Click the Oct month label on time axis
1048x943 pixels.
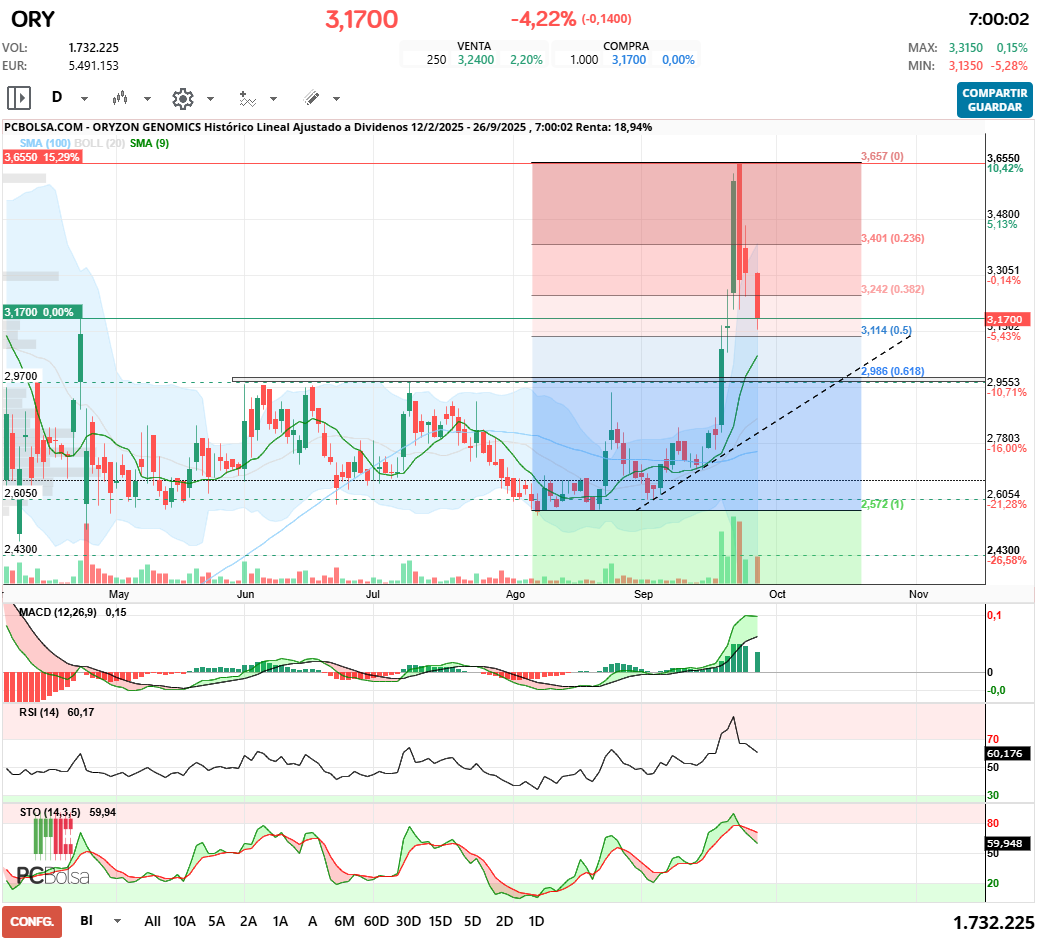tap(777, 594)
